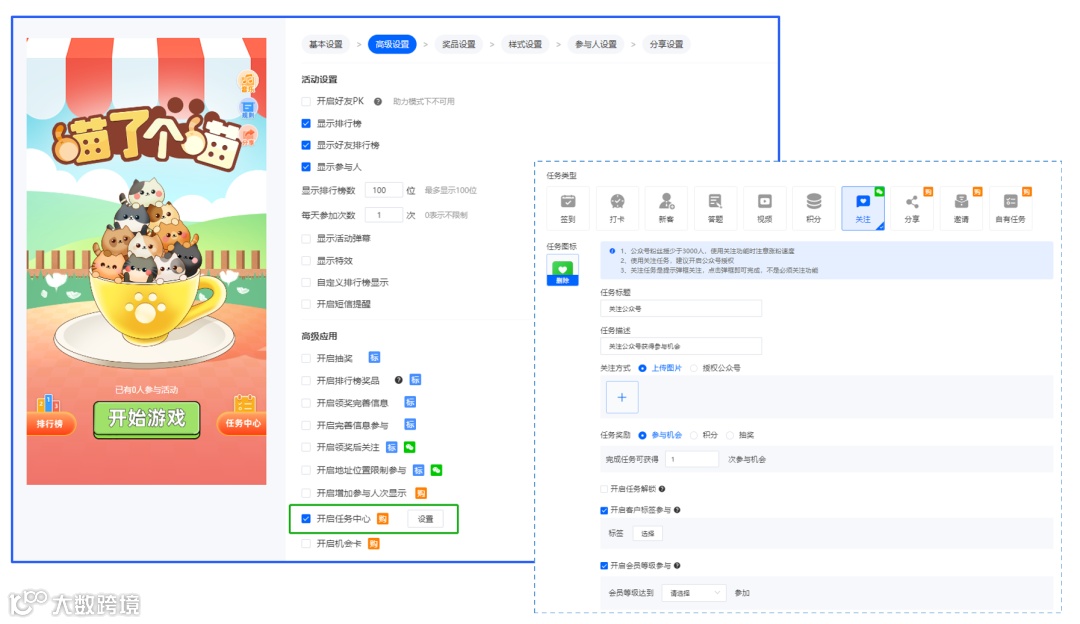The width and height of the screenshot is (1080, 624).
Task: Enable the 显示特效 checkbox
Action: 306,260
